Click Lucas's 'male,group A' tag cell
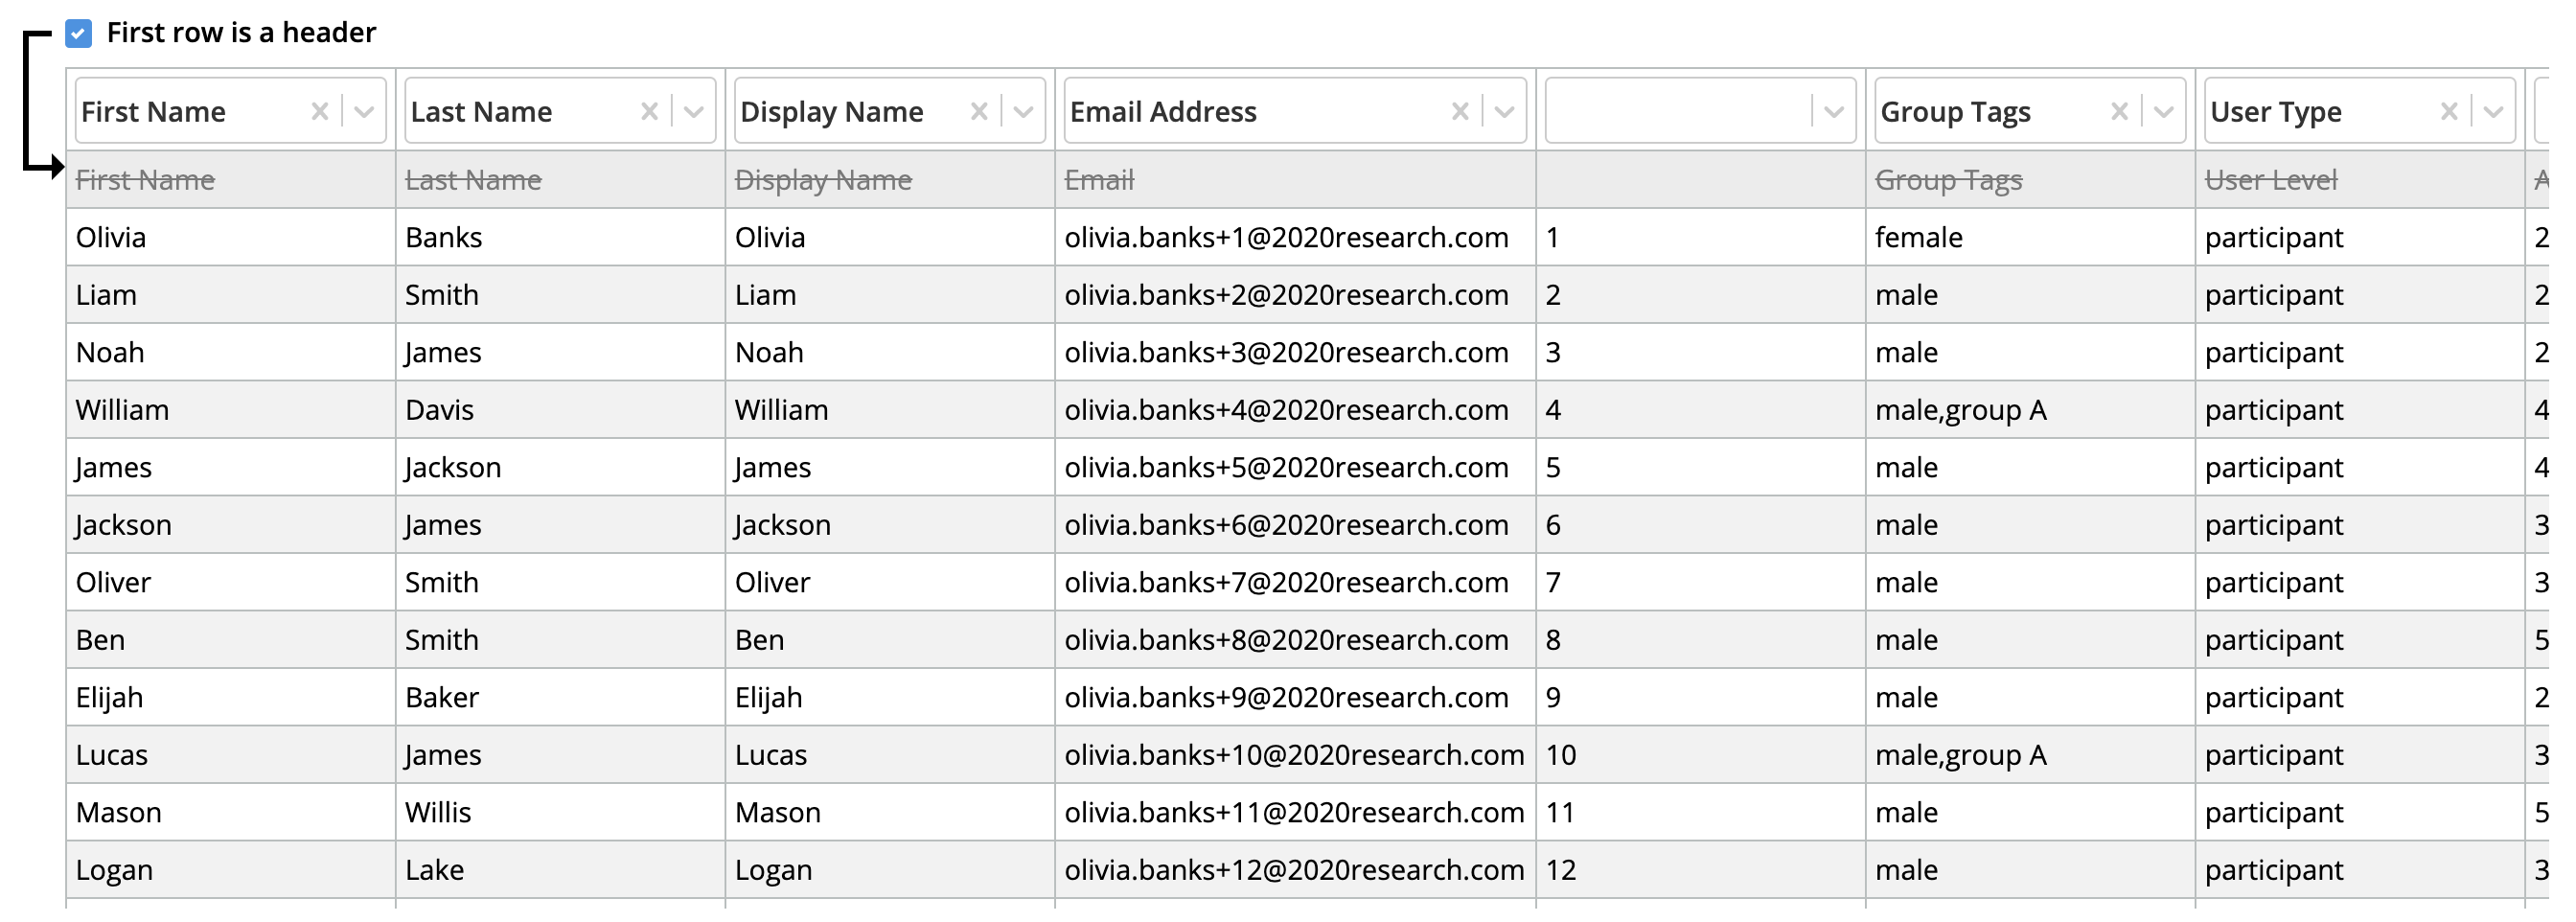Image resolution: width=2576 pixels, height=922 pixels. coord(2030,755)
